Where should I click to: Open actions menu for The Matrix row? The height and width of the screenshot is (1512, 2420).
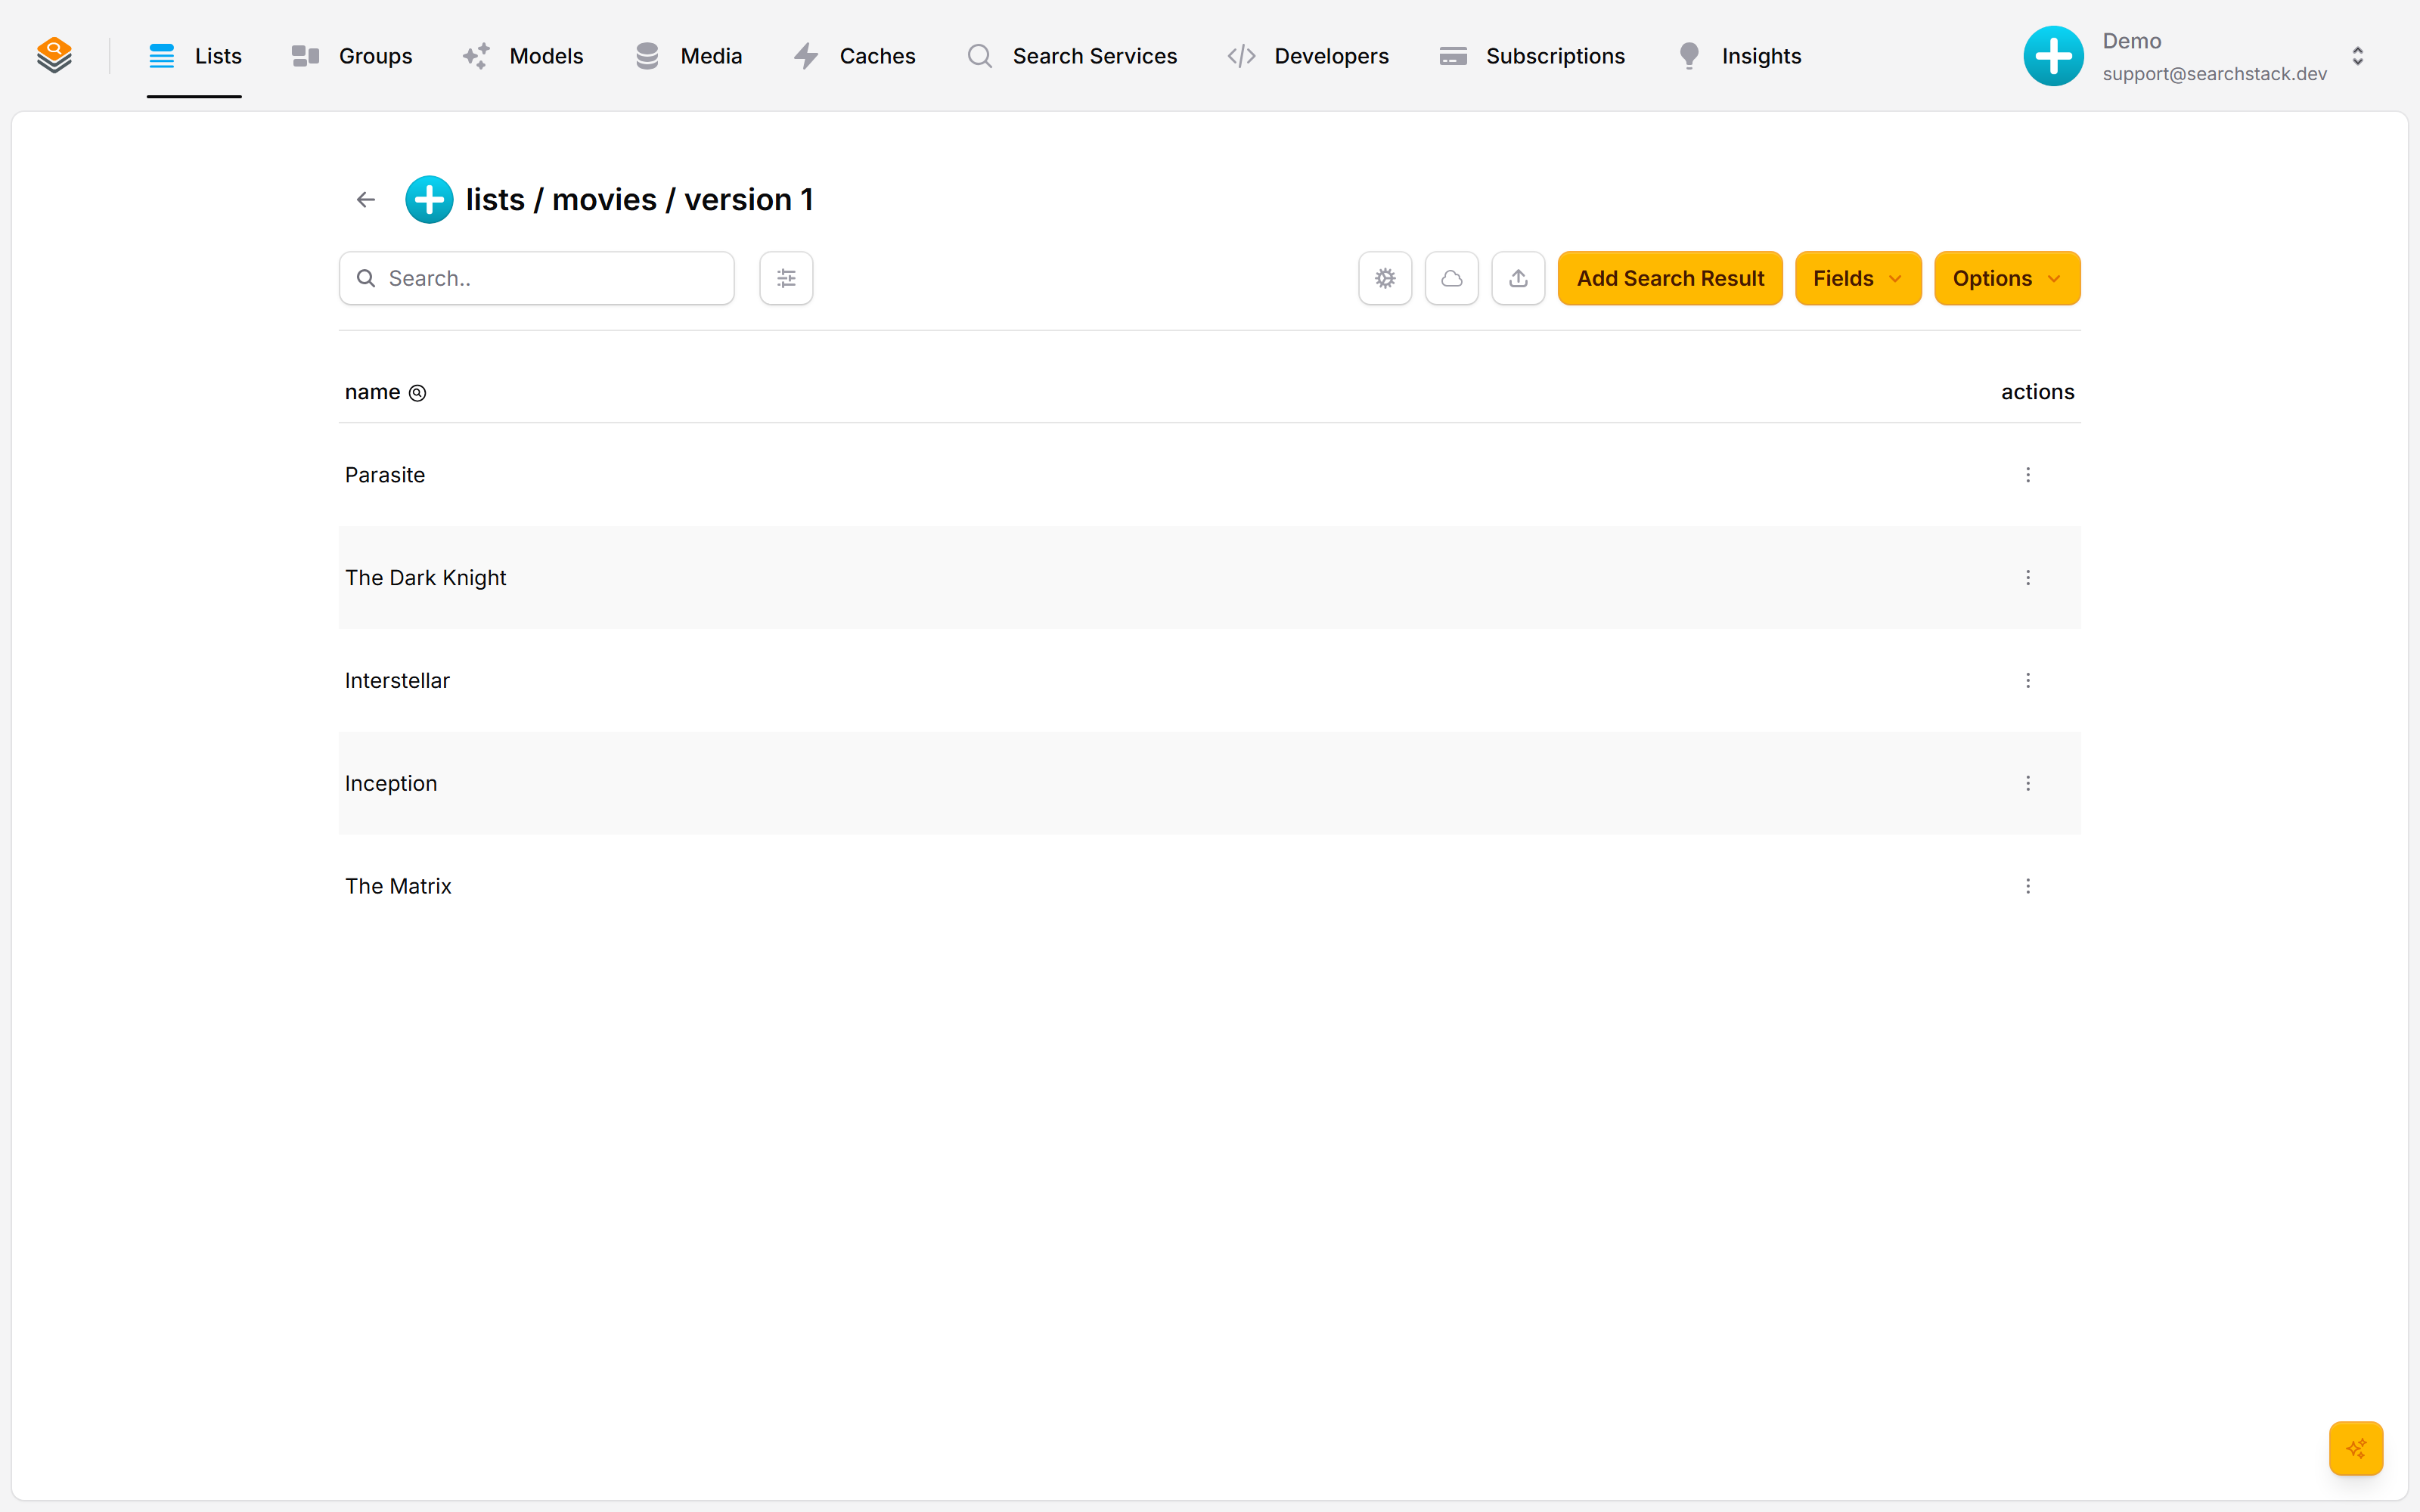tap(2028, 886)
